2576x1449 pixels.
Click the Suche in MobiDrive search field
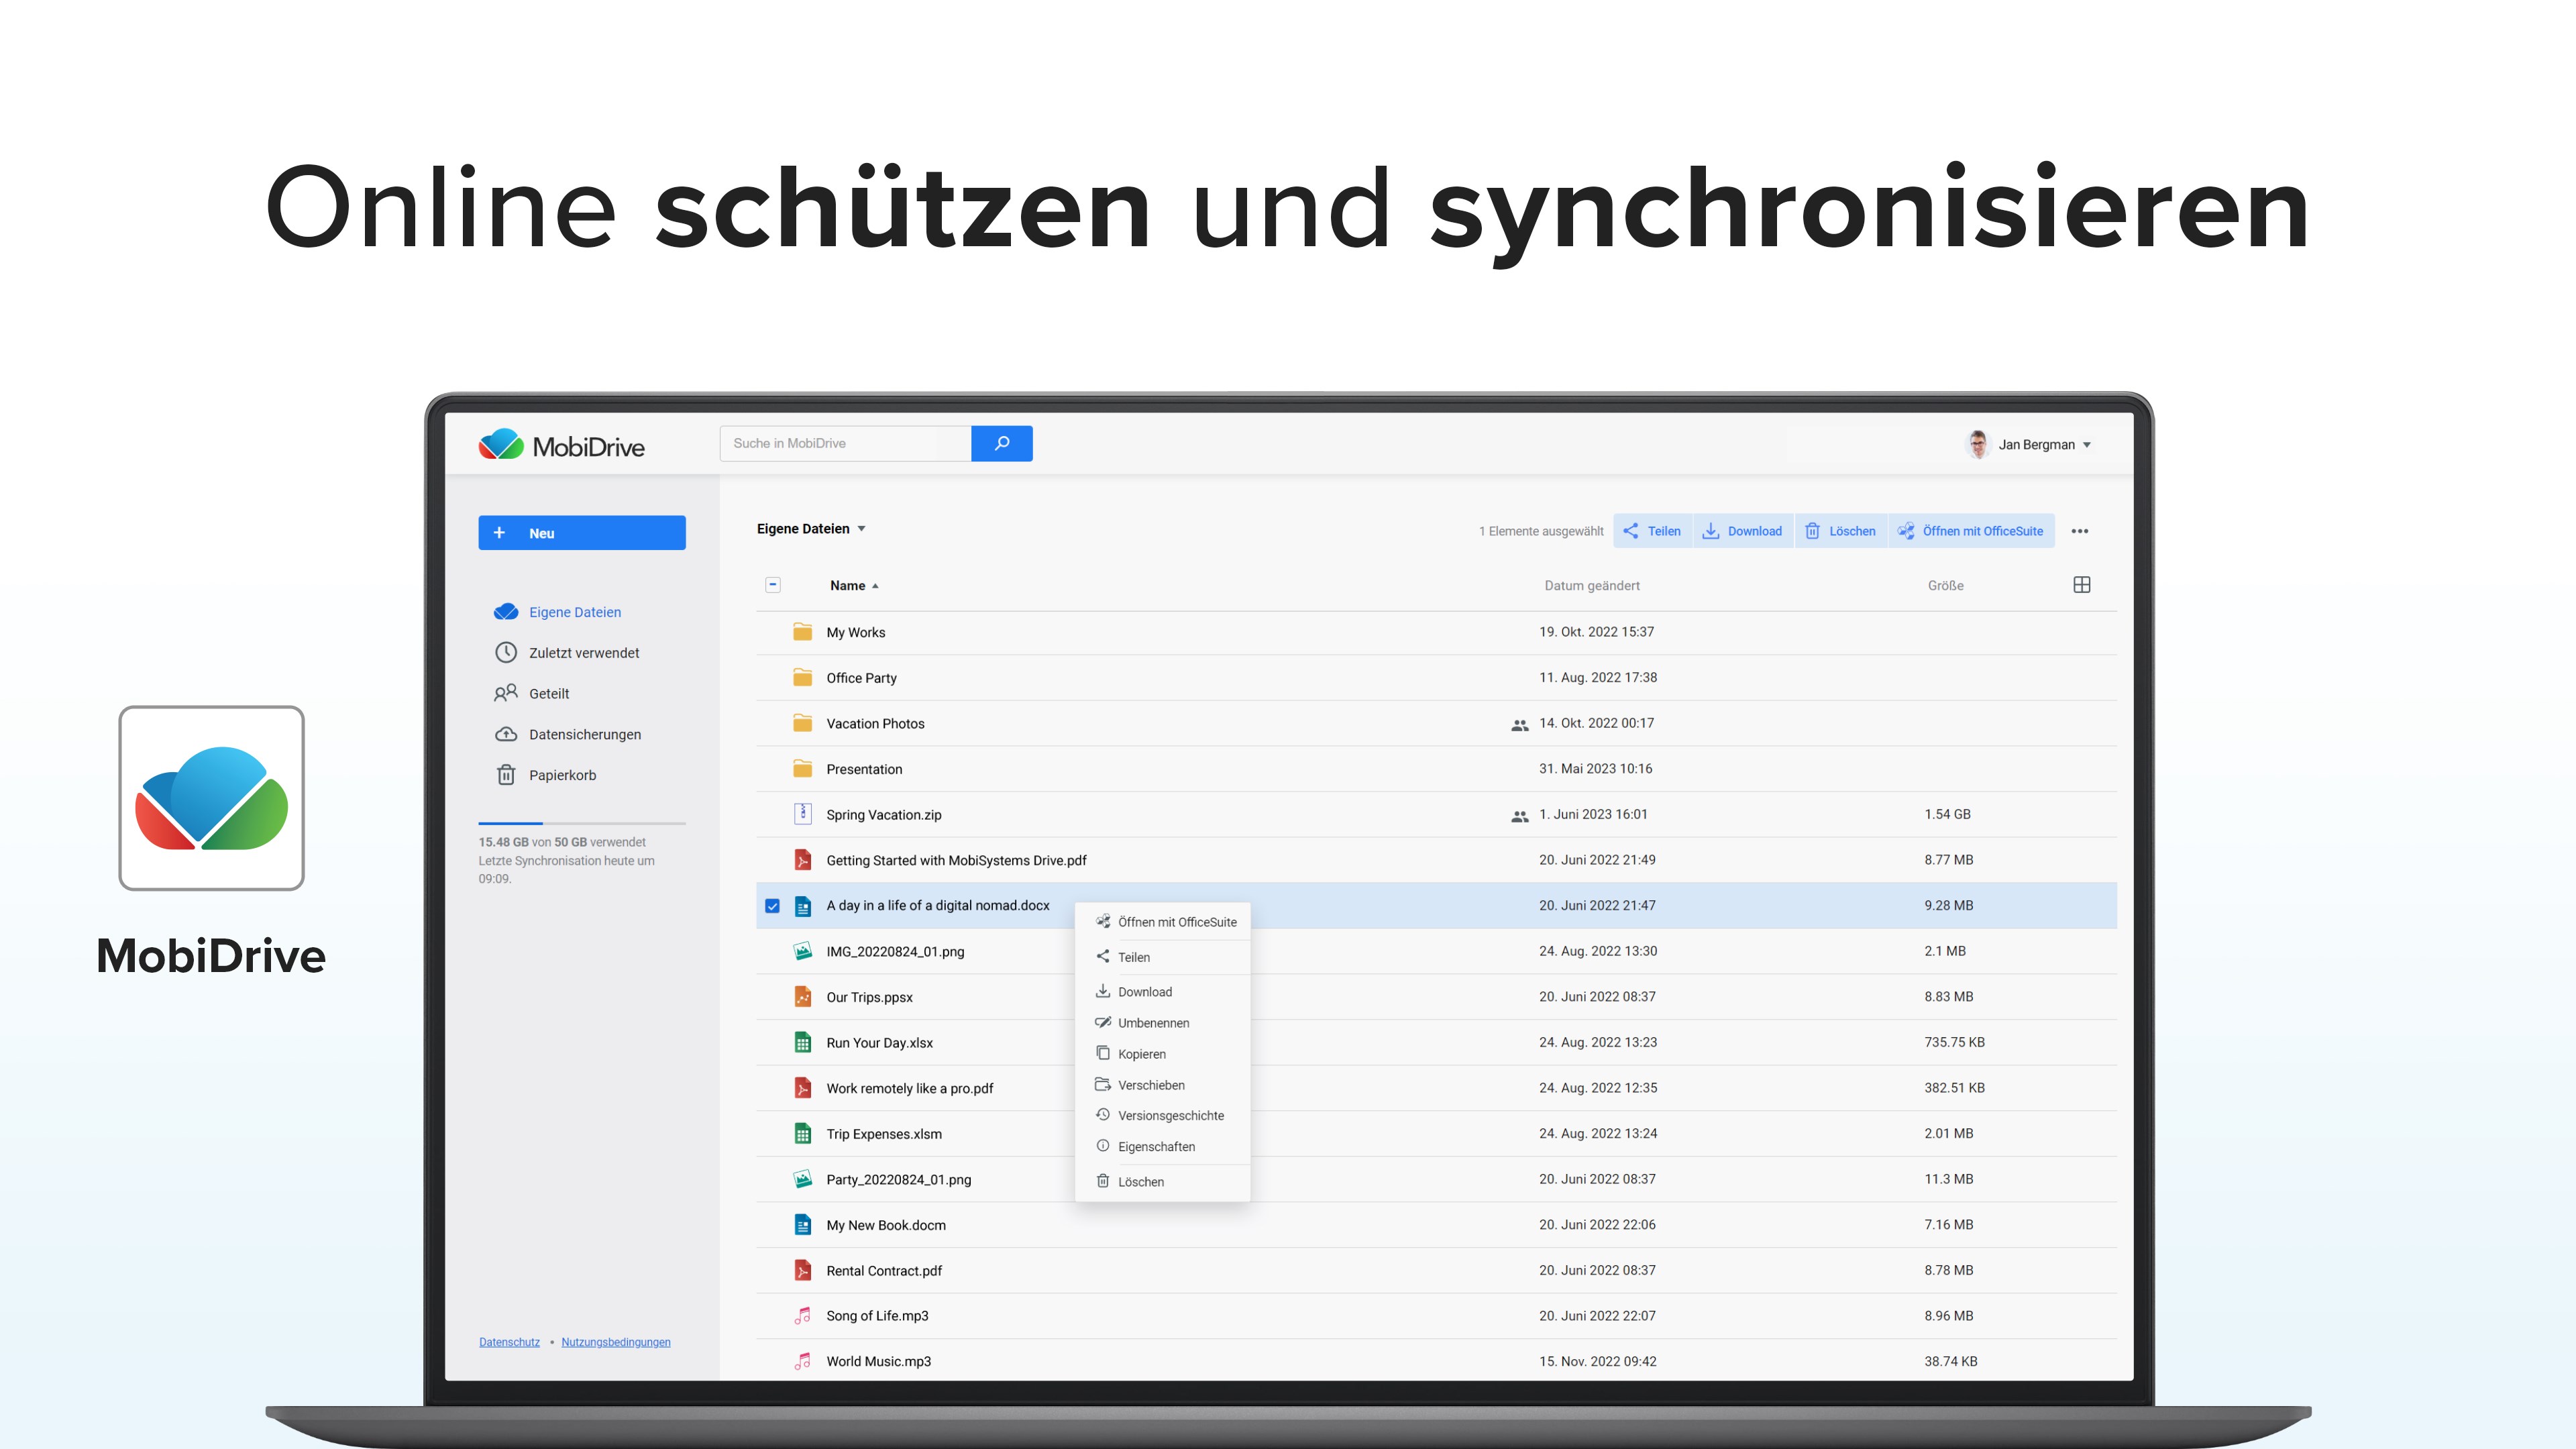(845, 443)
